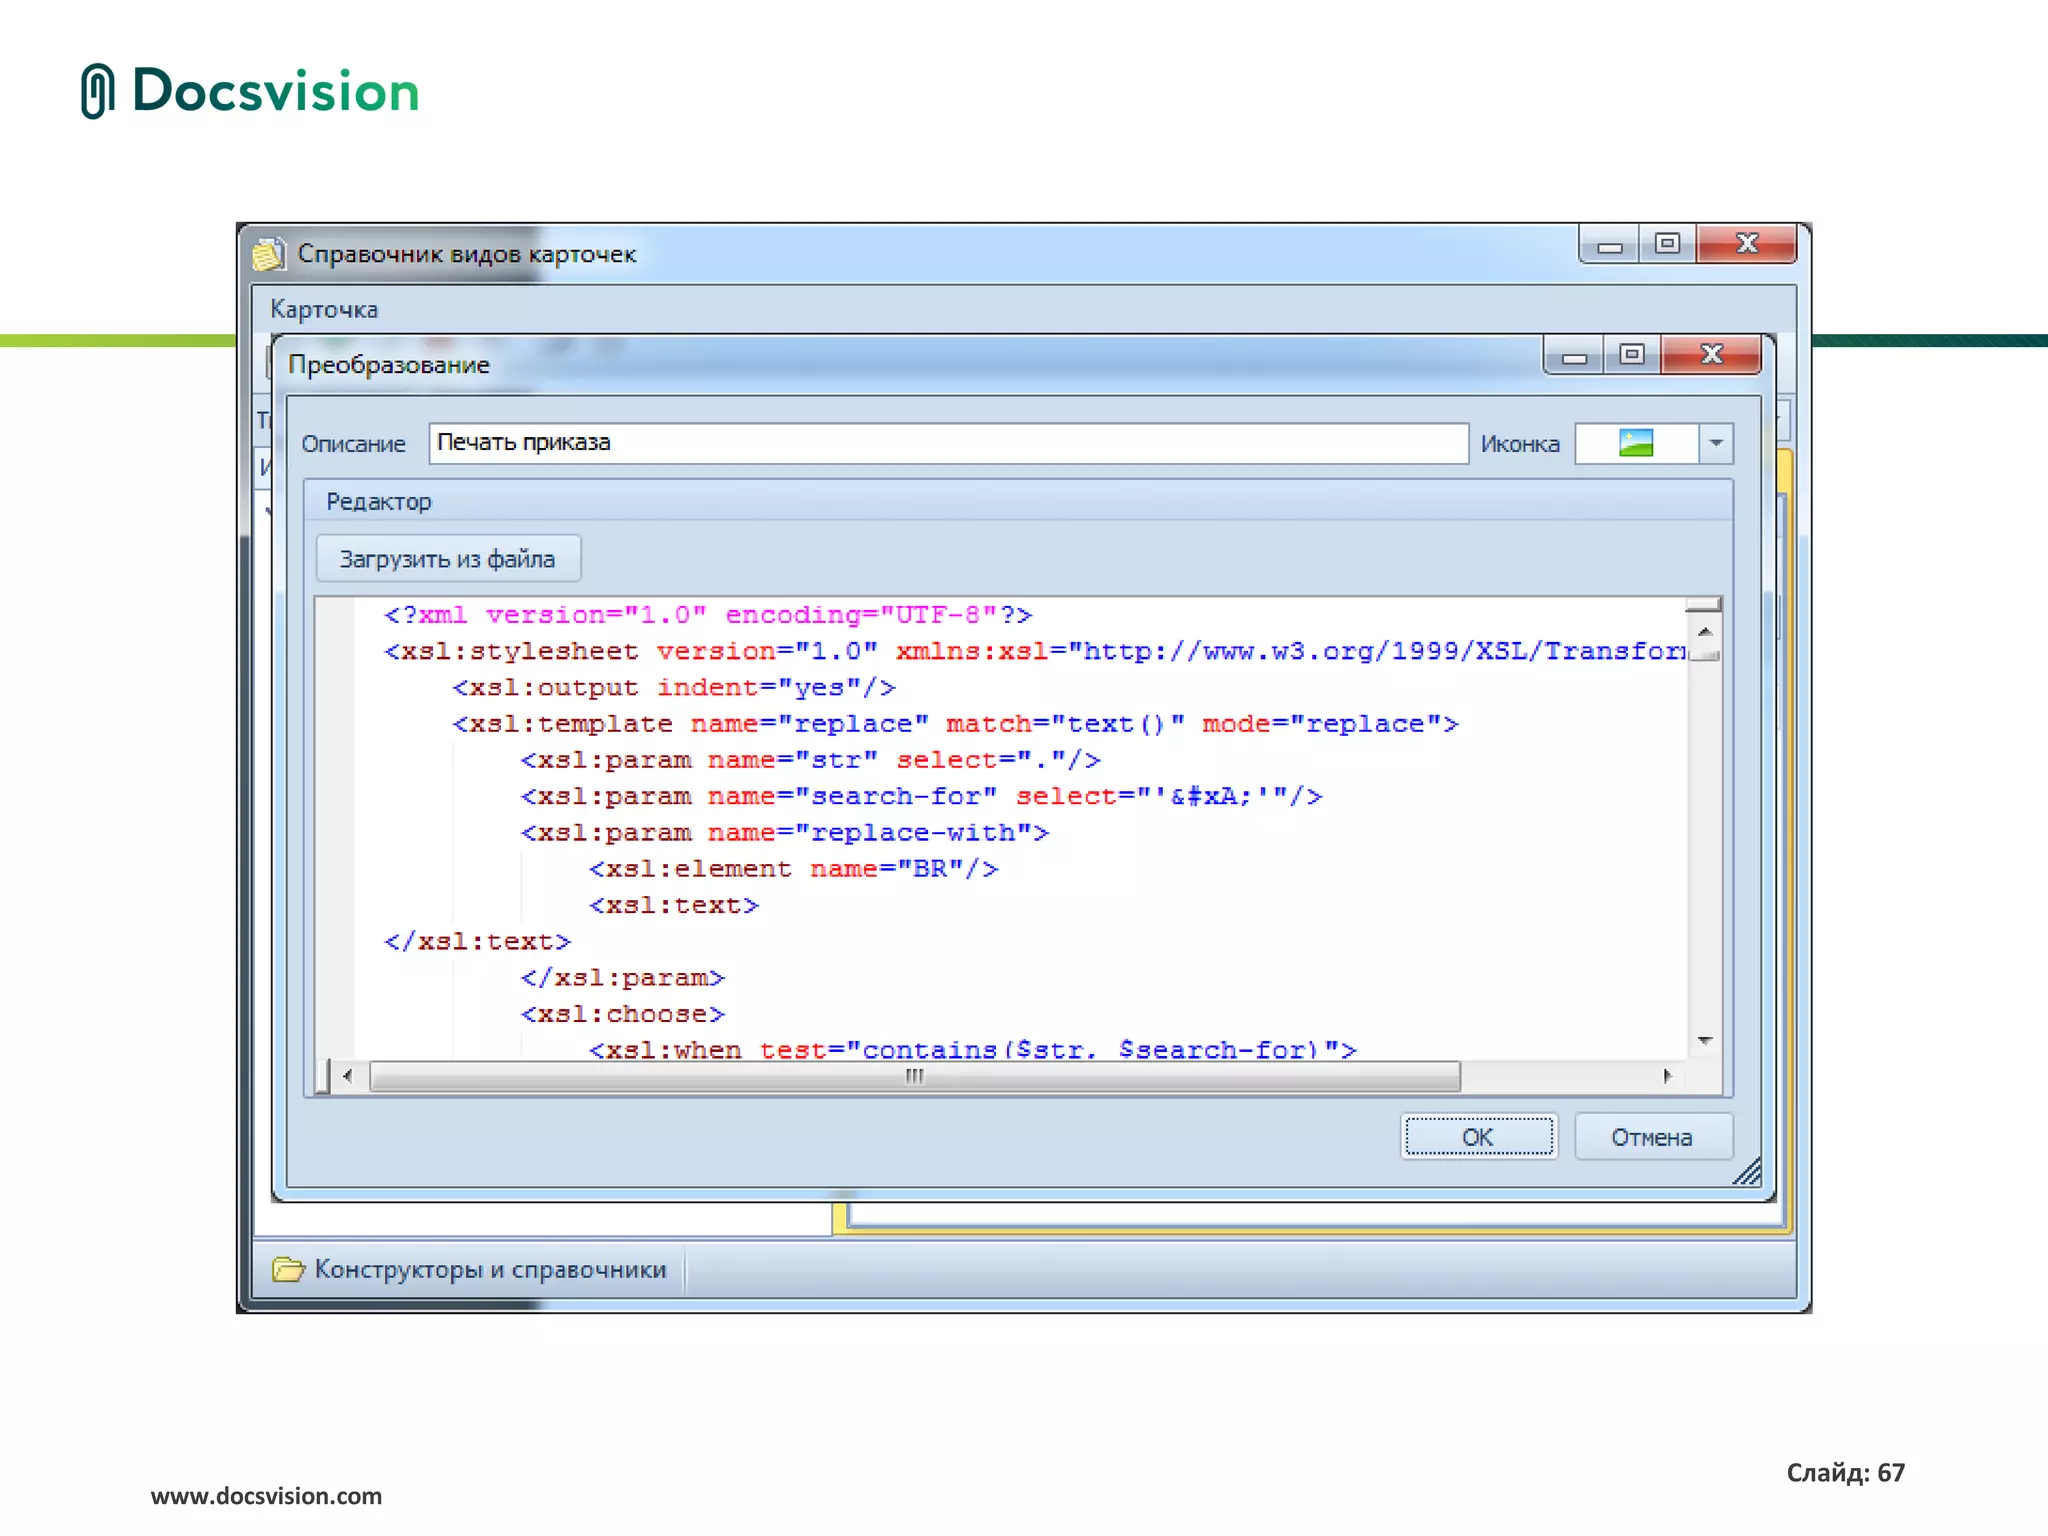Viewport: 2048px width, 1536px height.
Task: Click the horizontal scrollbar right arrow
Action: point(1667,1076)
